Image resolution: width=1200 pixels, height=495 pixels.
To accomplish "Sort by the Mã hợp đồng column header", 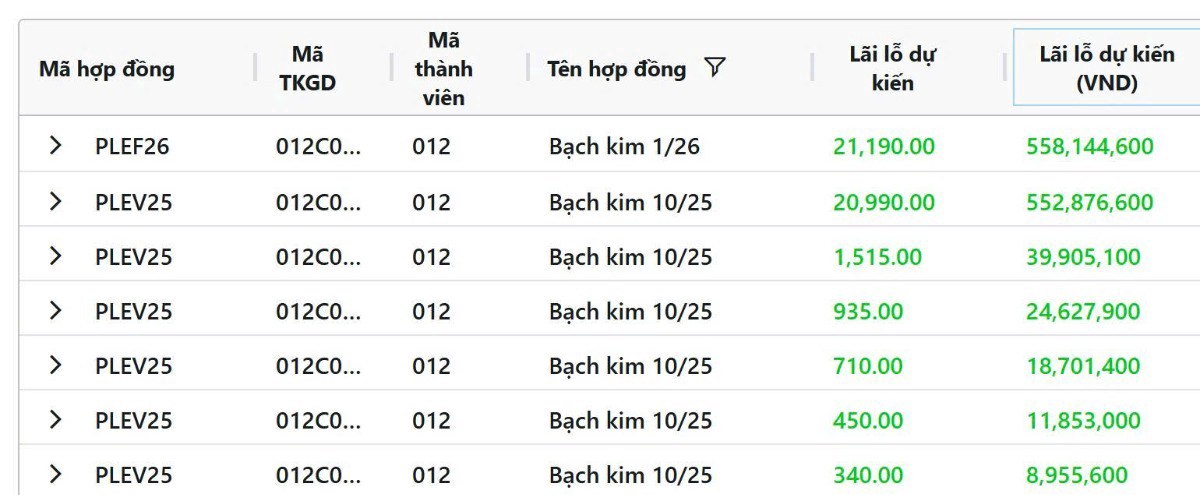I will pos(107,69).
